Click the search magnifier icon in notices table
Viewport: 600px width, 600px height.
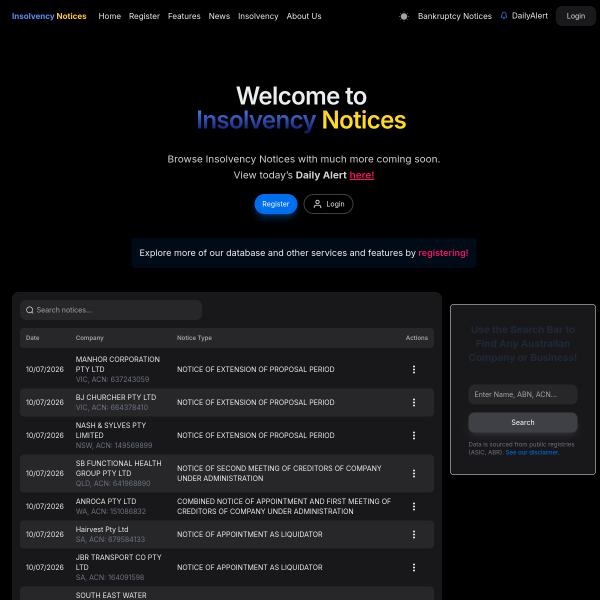[x=29, y=310]
